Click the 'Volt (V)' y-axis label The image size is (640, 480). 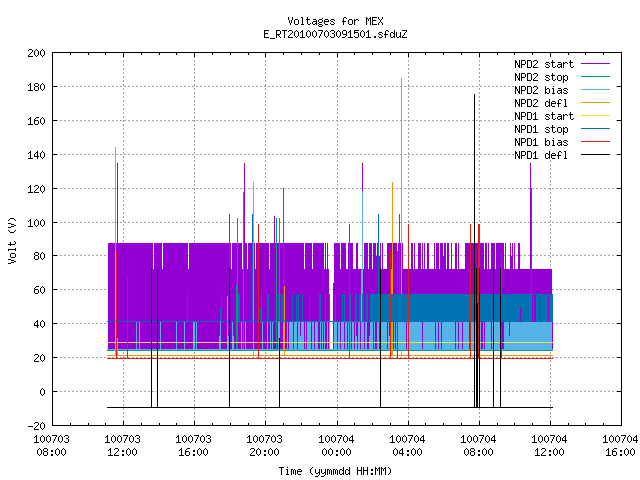point(12,241)
